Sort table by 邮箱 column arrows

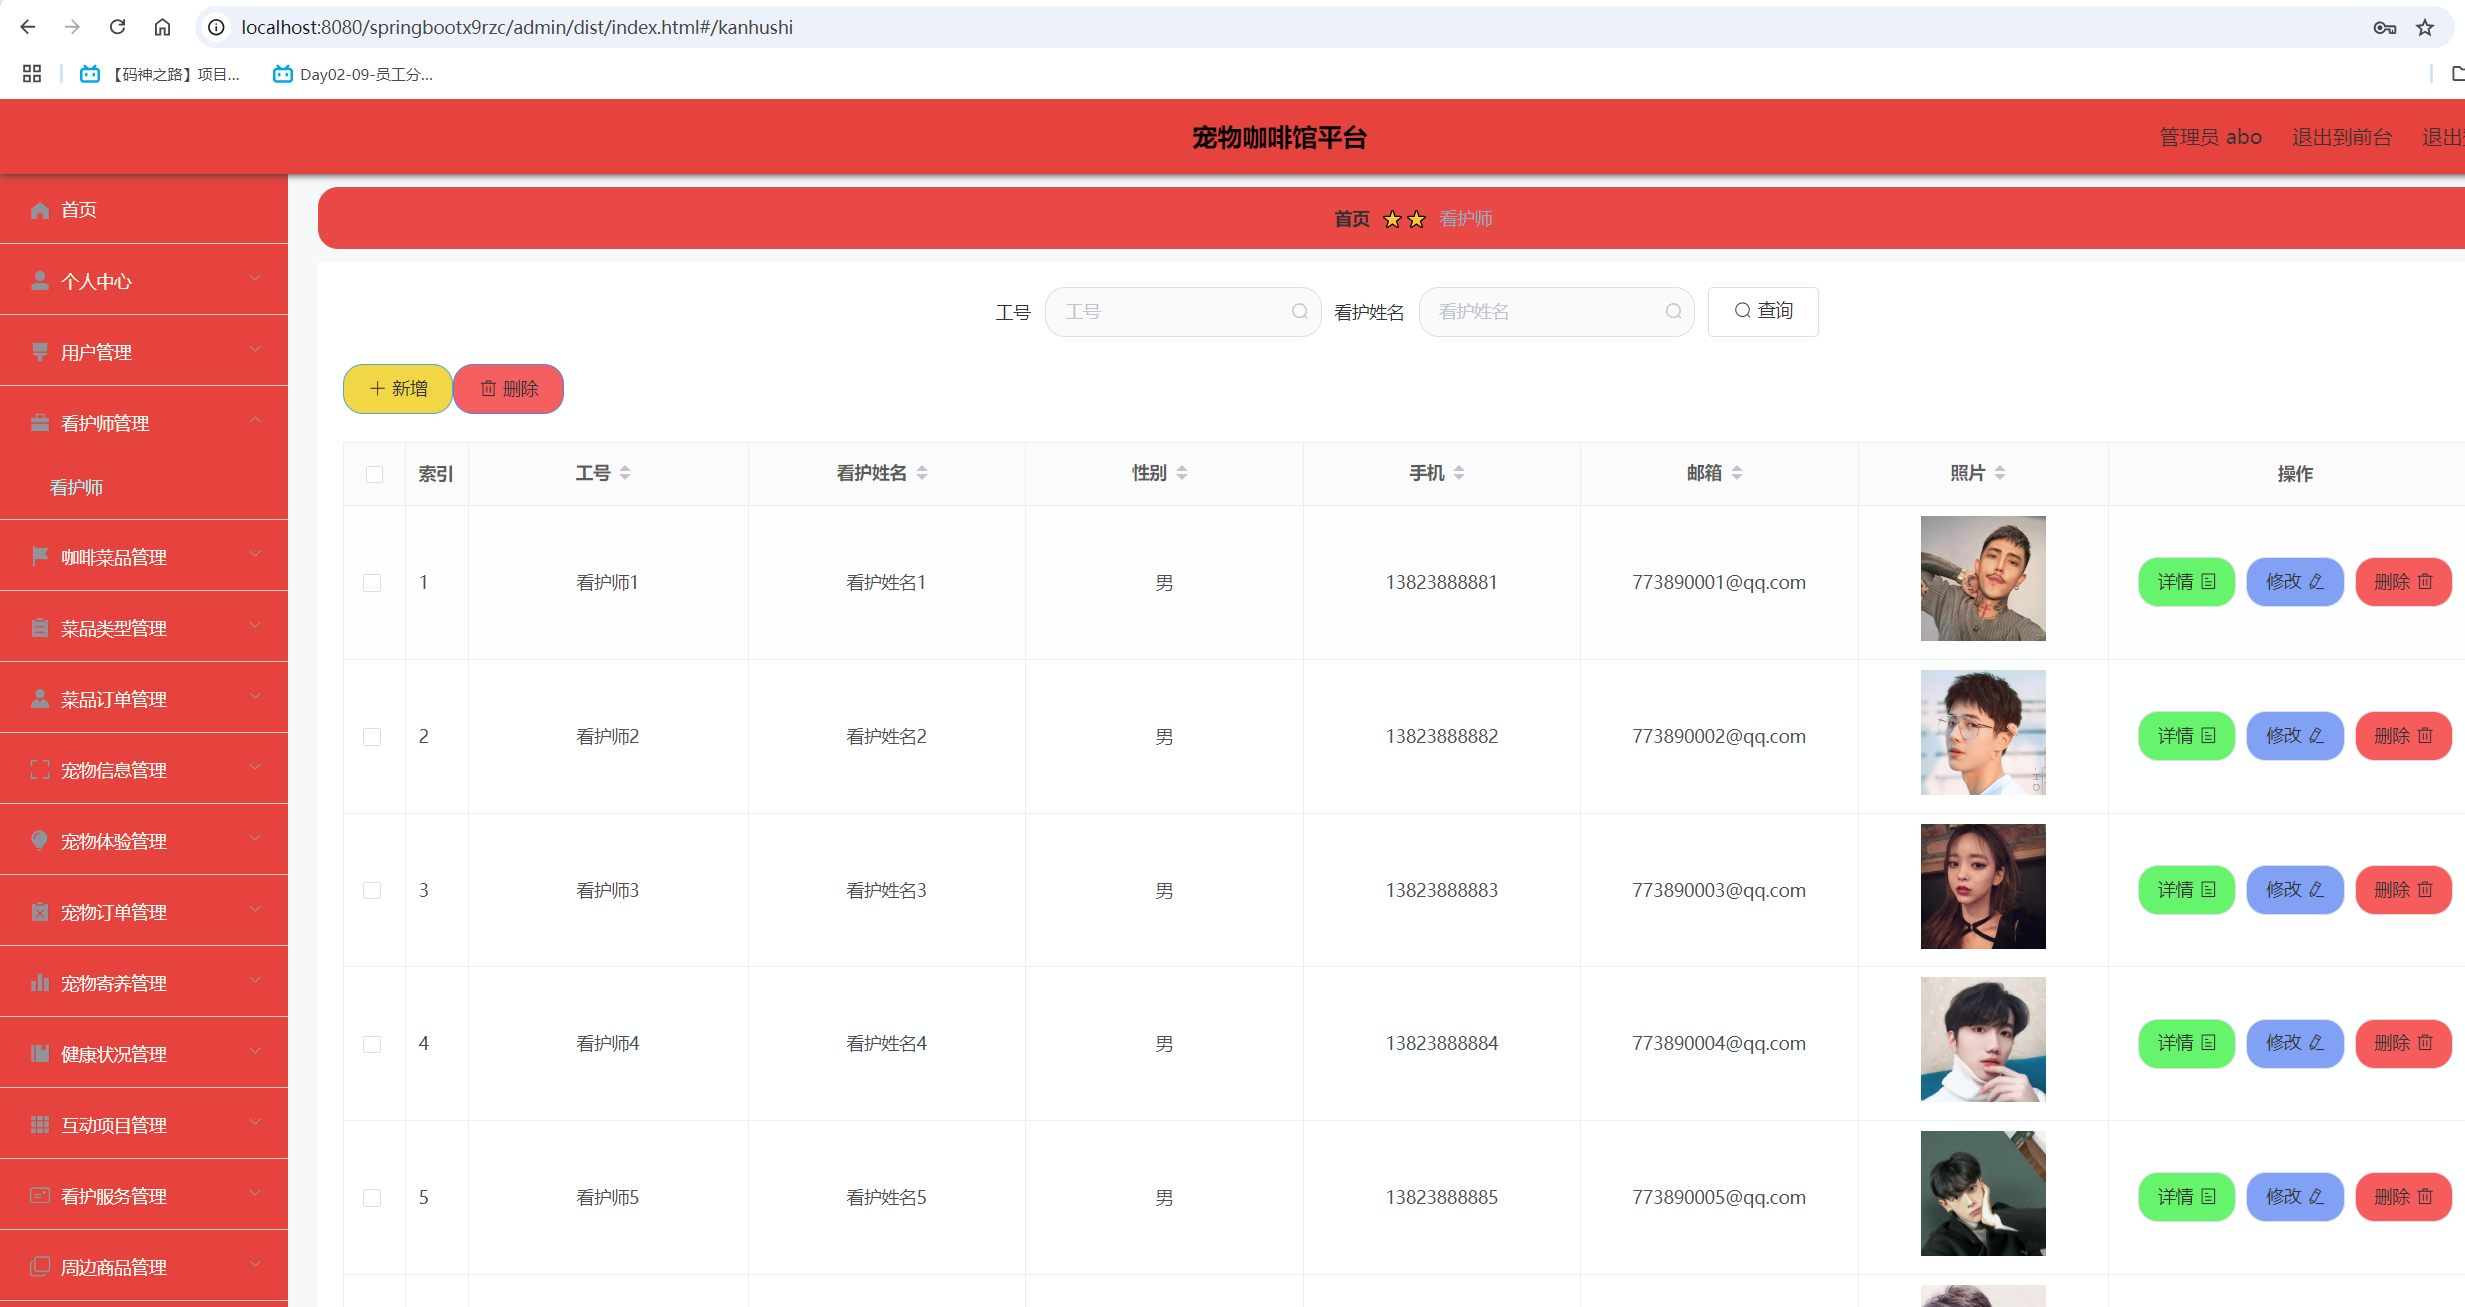[1737, 473]
